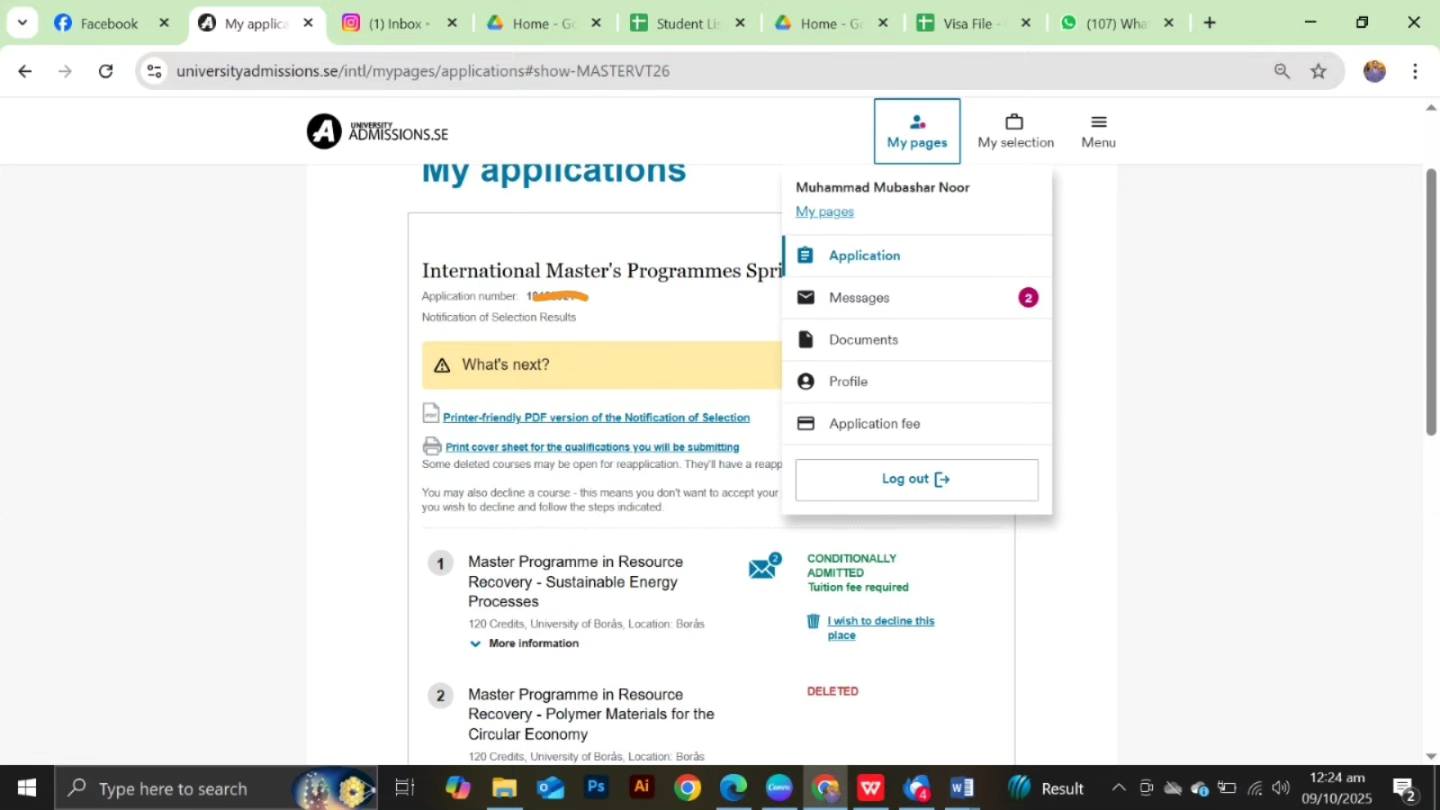This screenshot has width=1440, height=810.
Task: Reload the page
Action: [106, 71]
